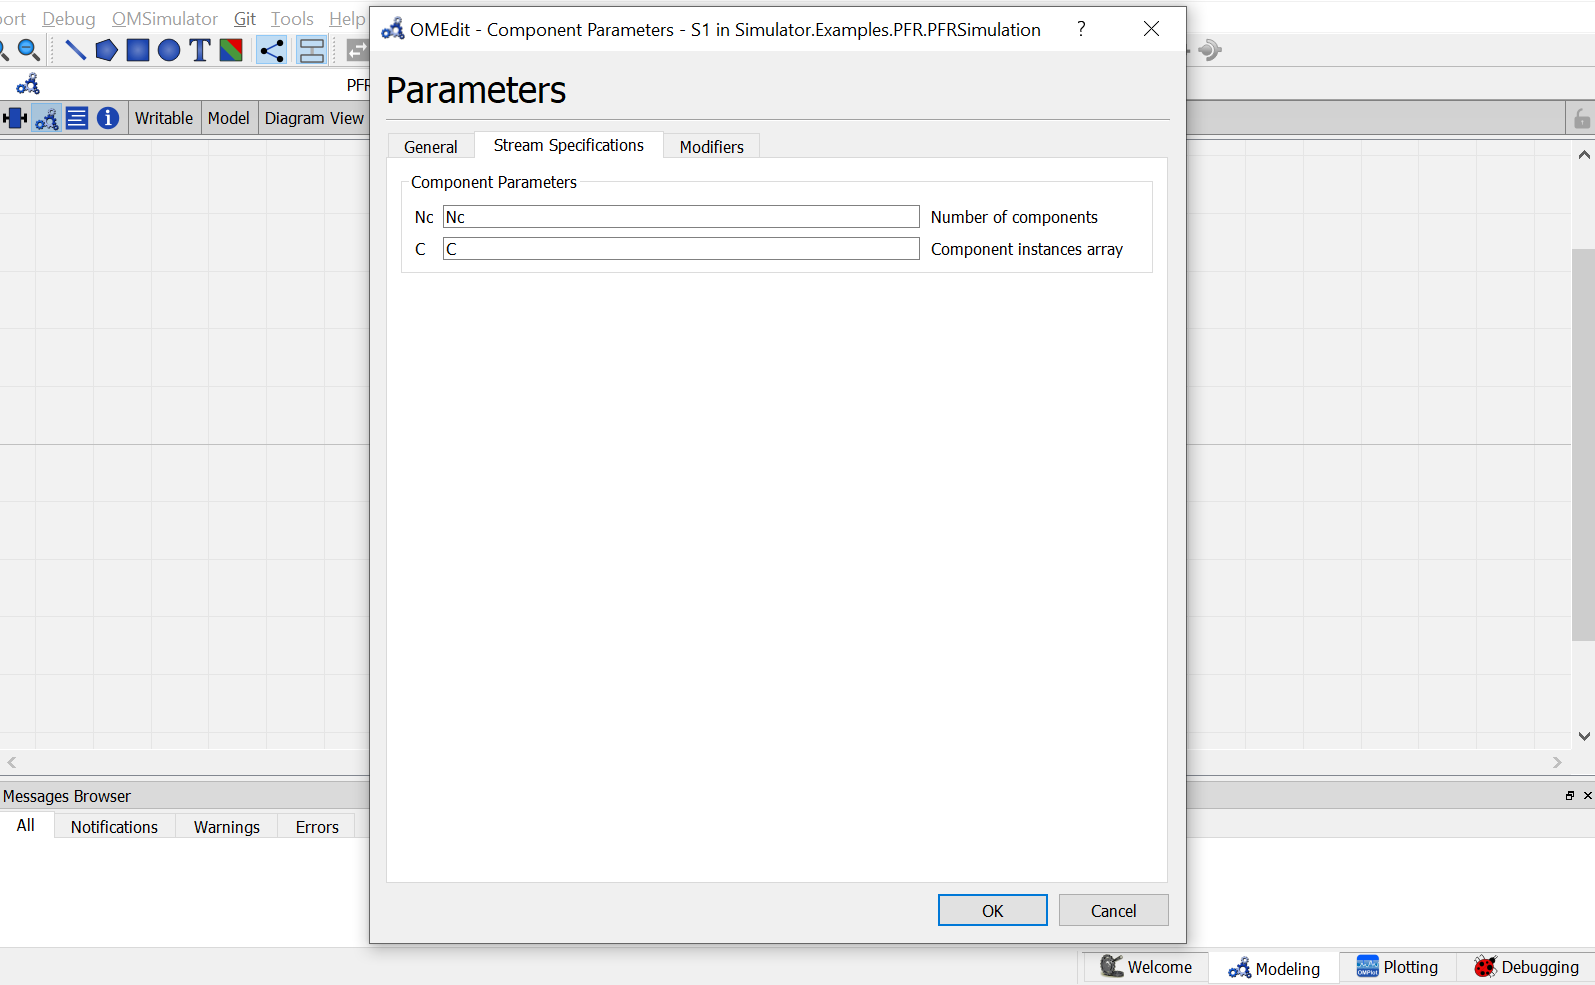Click the lock icon in model bar
1595x985 pixels.
point(1581,118)
